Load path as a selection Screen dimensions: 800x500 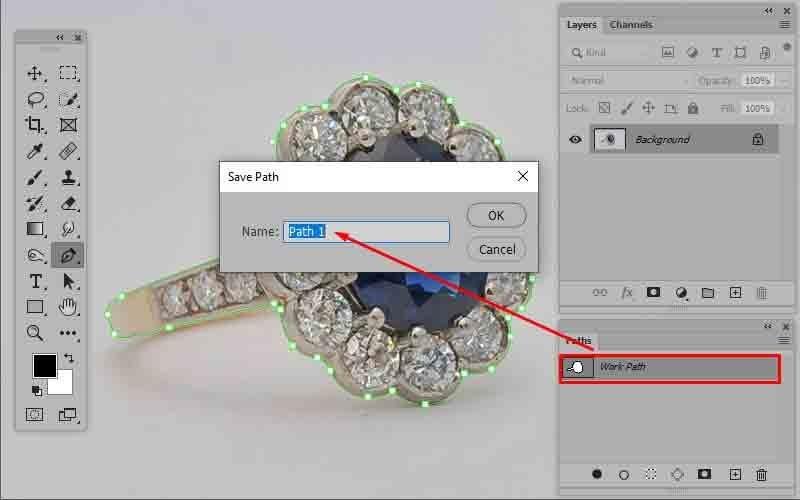[x=651, y=474]
